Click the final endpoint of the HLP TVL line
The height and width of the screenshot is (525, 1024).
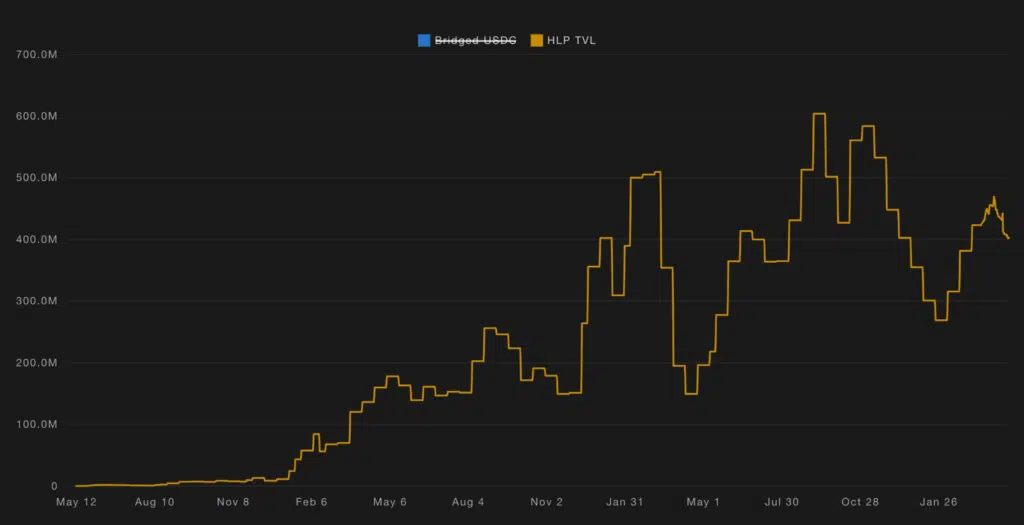point(1009,238)
